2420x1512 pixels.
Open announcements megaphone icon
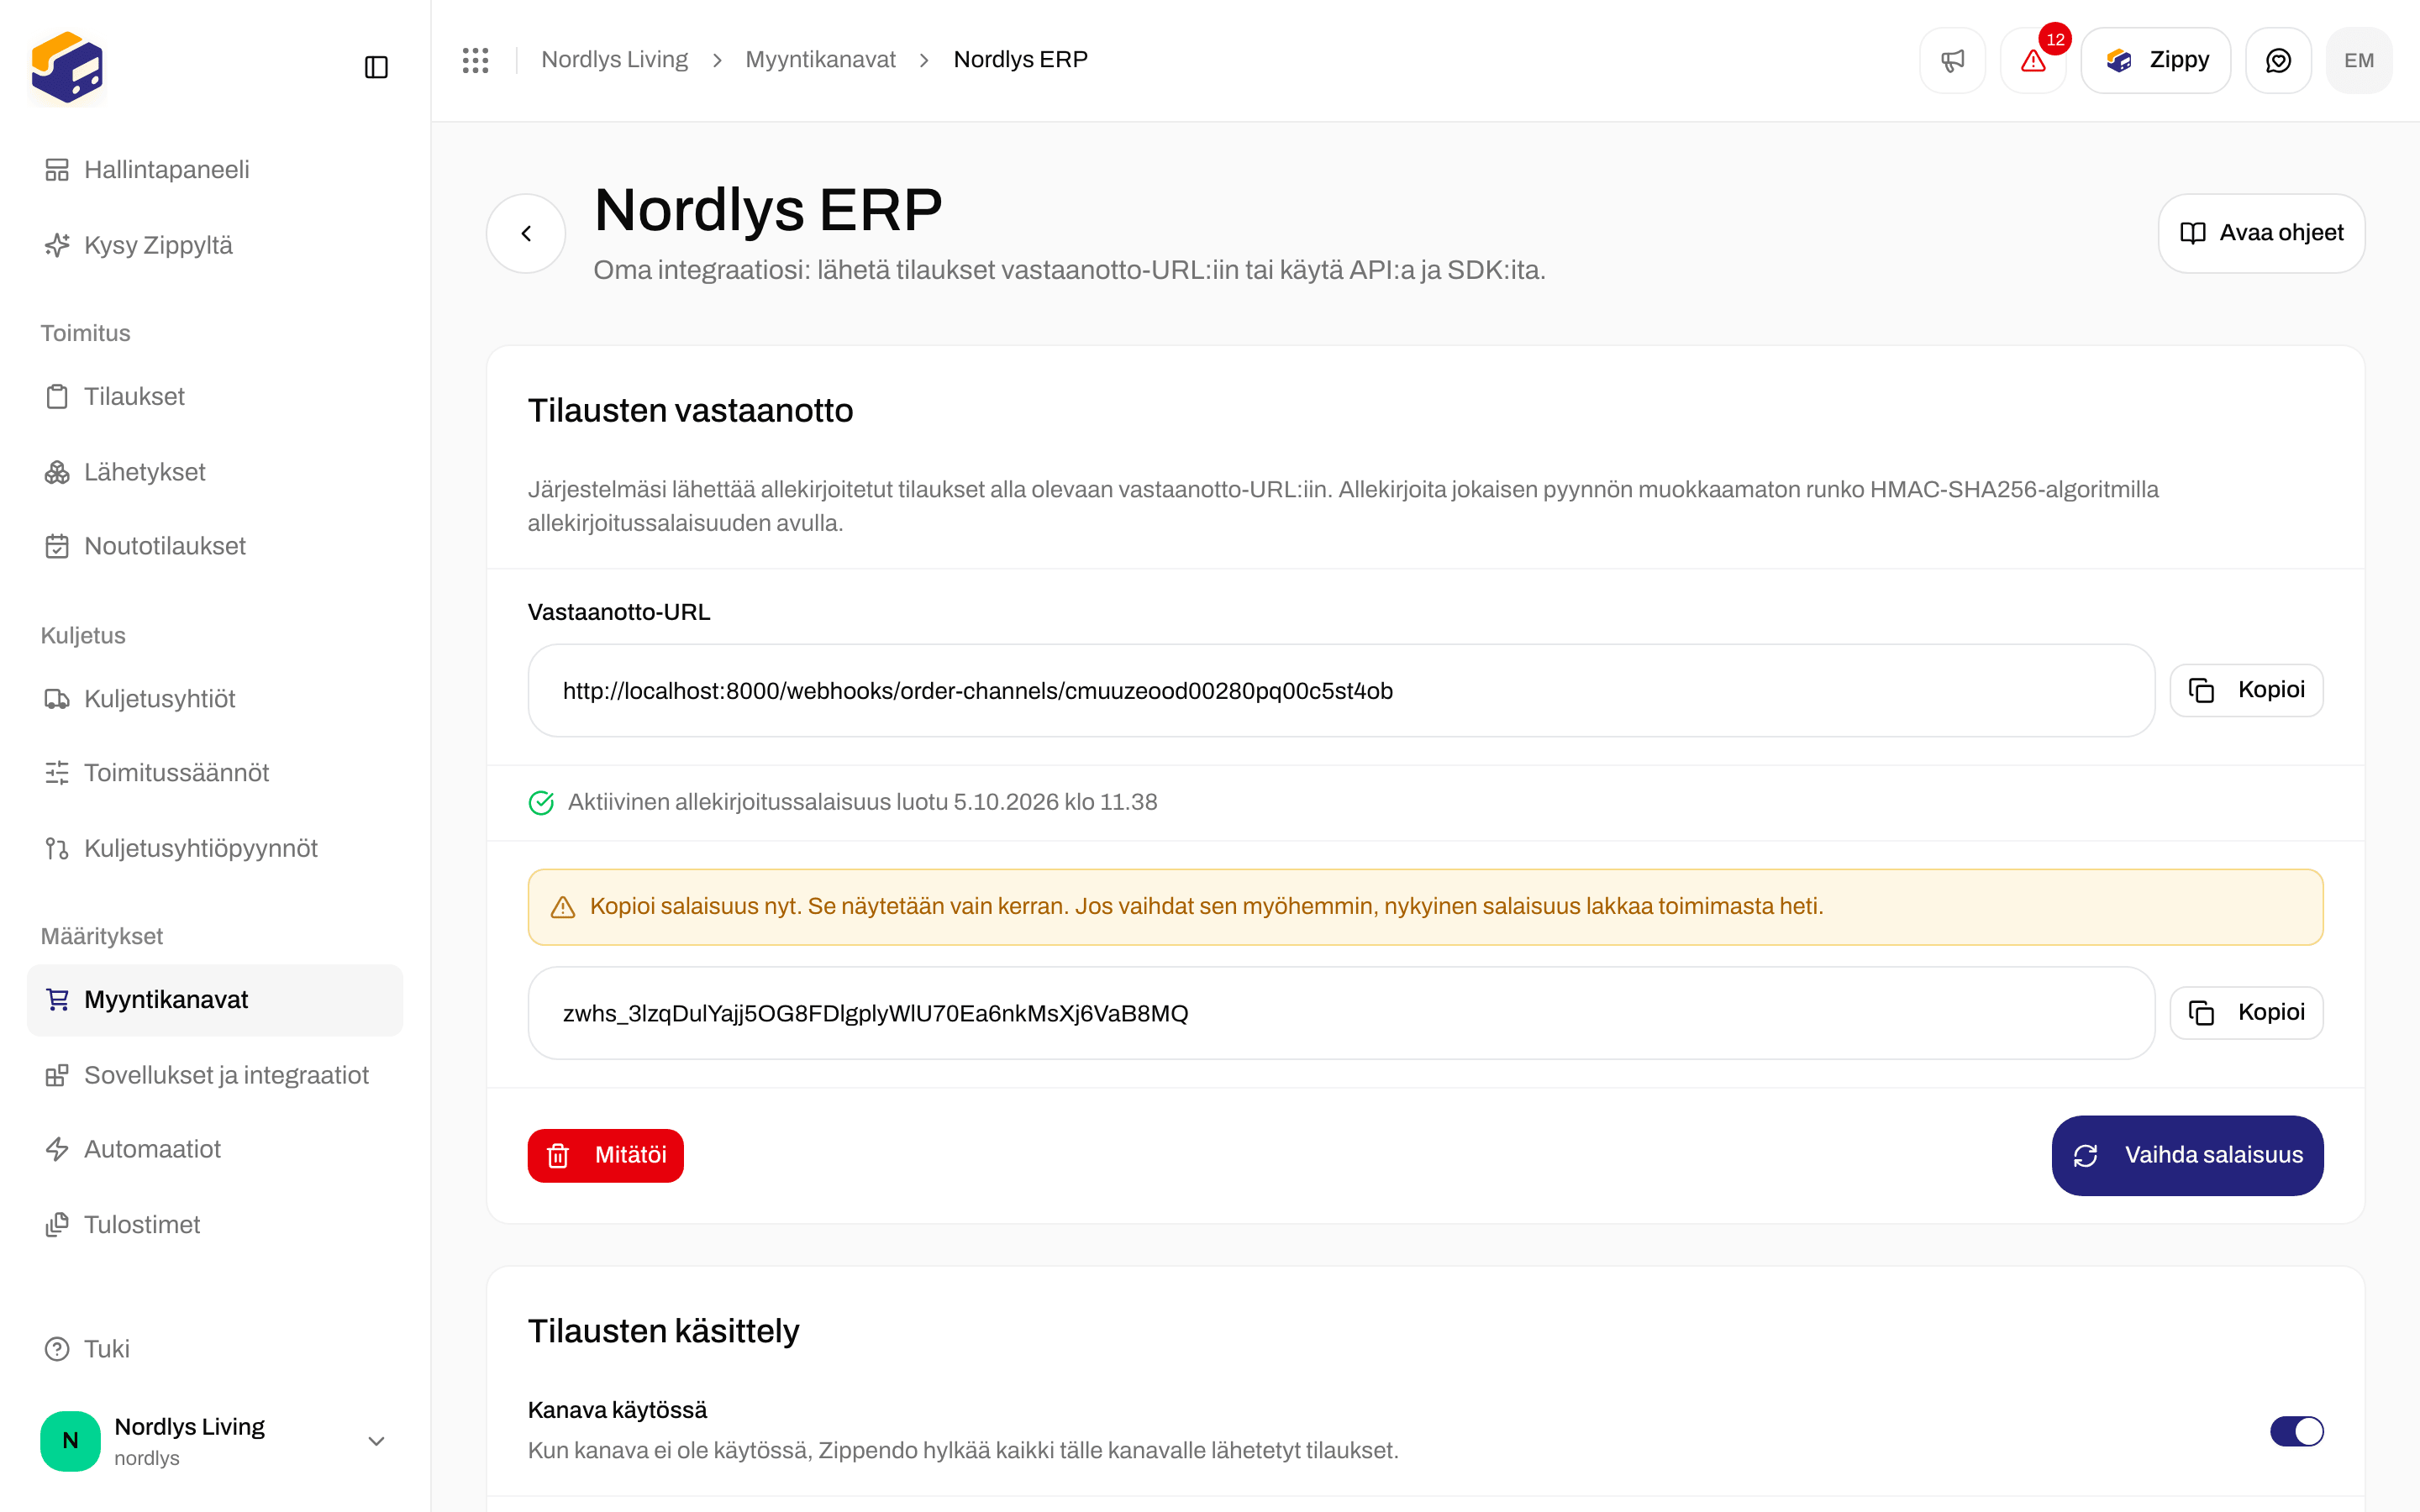point(1952,60)
